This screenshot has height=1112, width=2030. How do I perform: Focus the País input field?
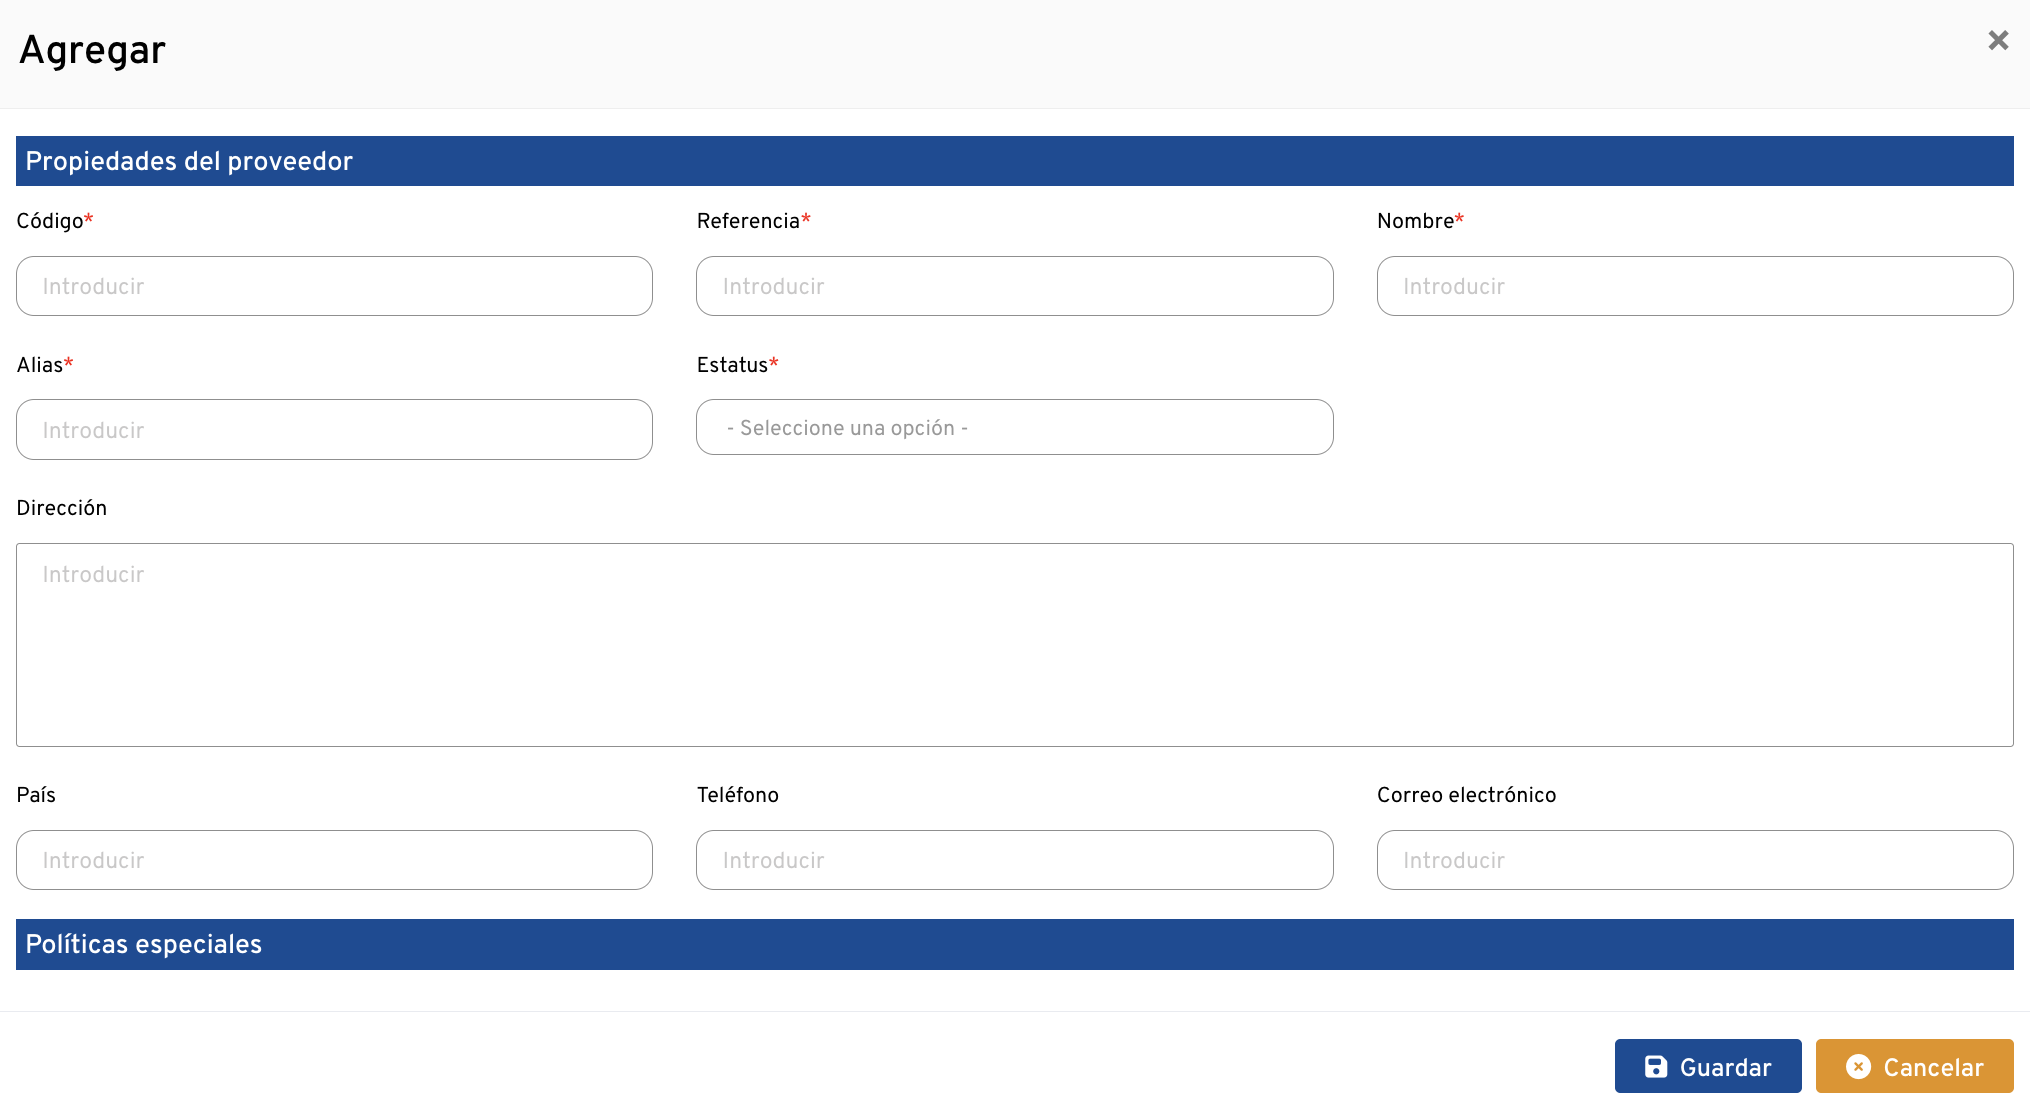point(334,860)
